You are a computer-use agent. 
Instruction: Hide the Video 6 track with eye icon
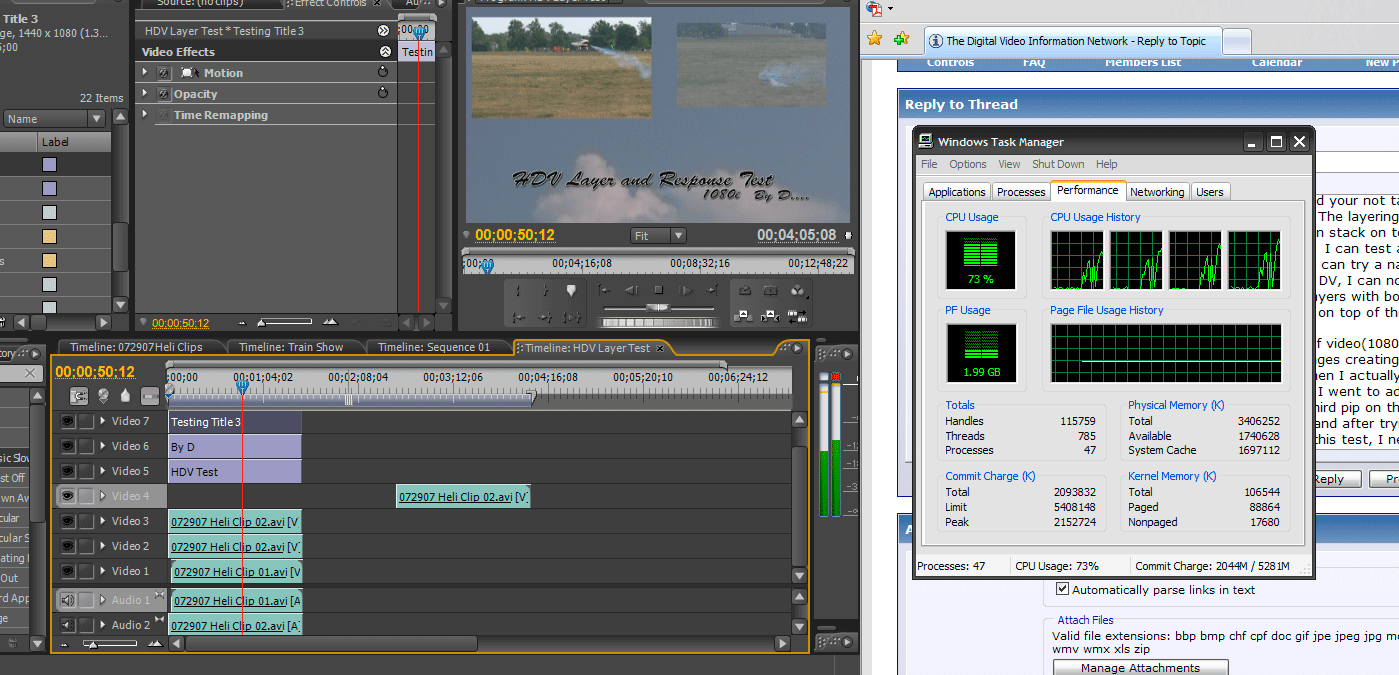click(67, 446)
